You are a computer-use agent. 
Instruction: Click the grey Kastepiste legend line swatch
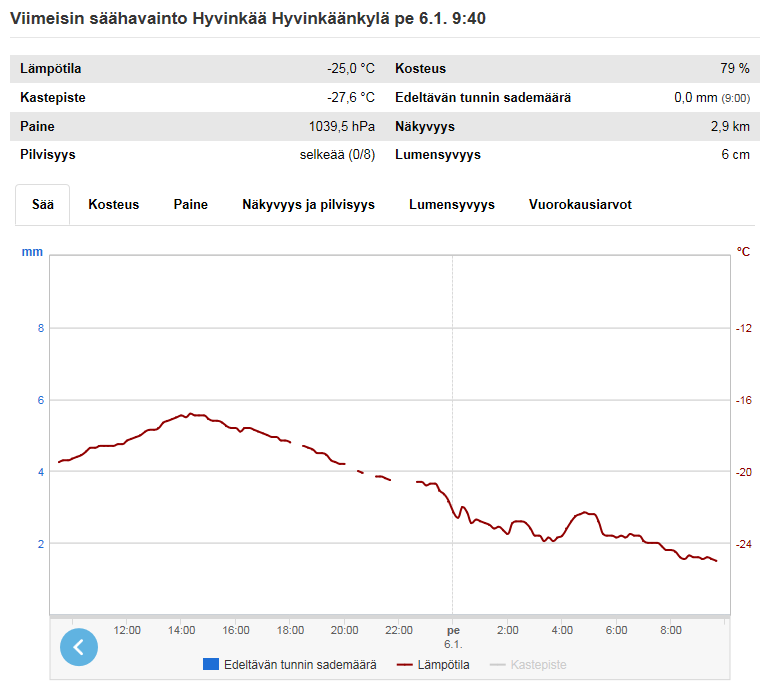(498, 665)
